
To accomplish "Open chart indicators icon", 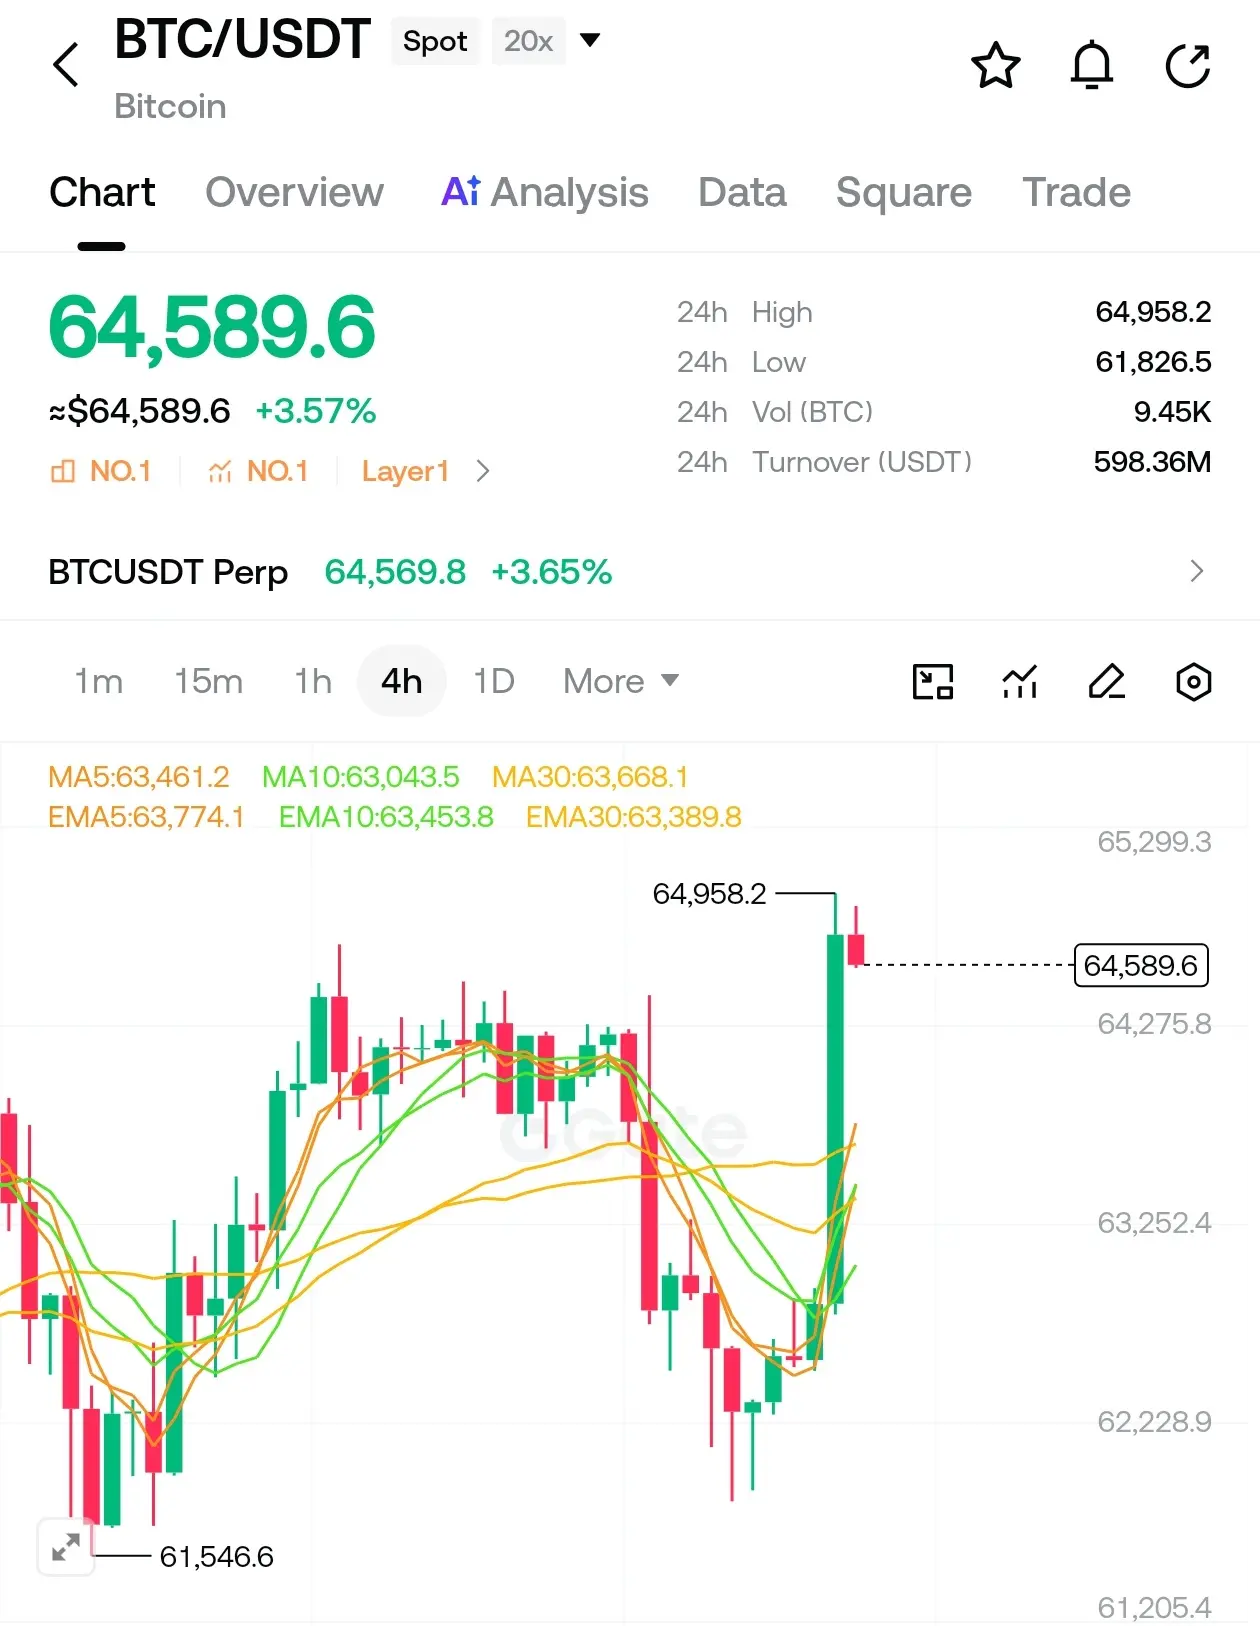I will click(1020, 682).
